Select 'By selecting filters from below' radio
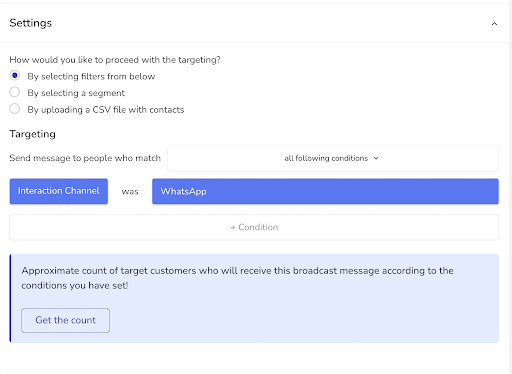The width and height of the screenshot is (512, 374). pos(15,76)
